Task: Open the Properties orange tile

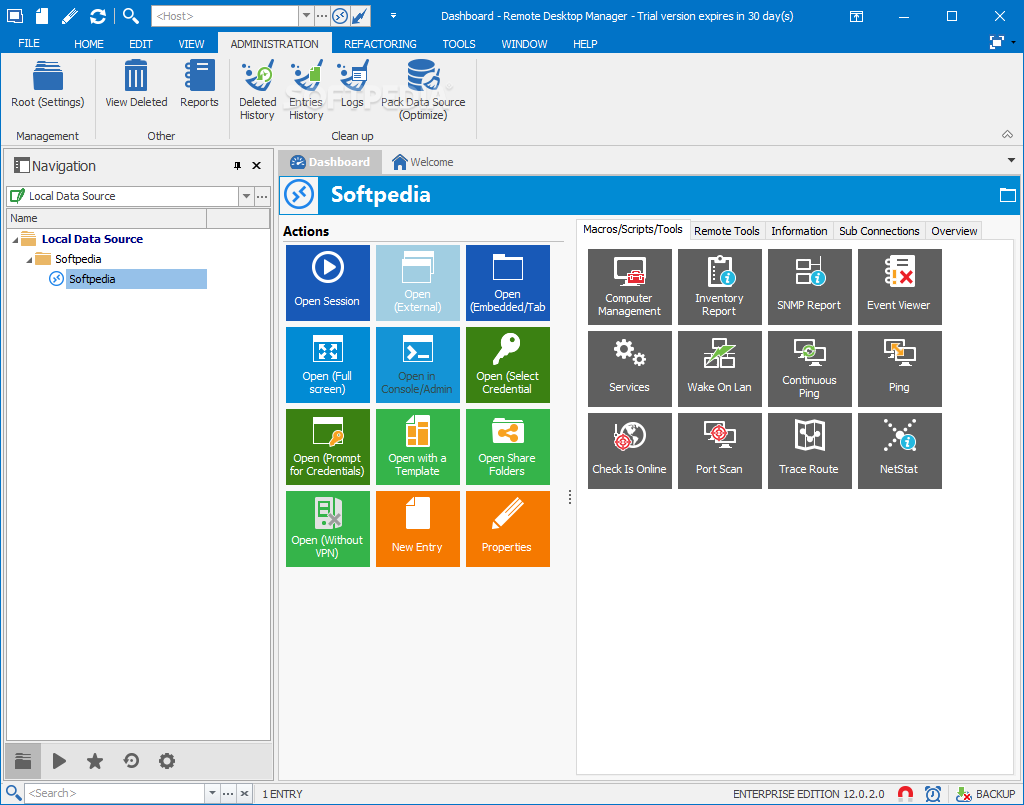Action: click(x=507, y=529)
